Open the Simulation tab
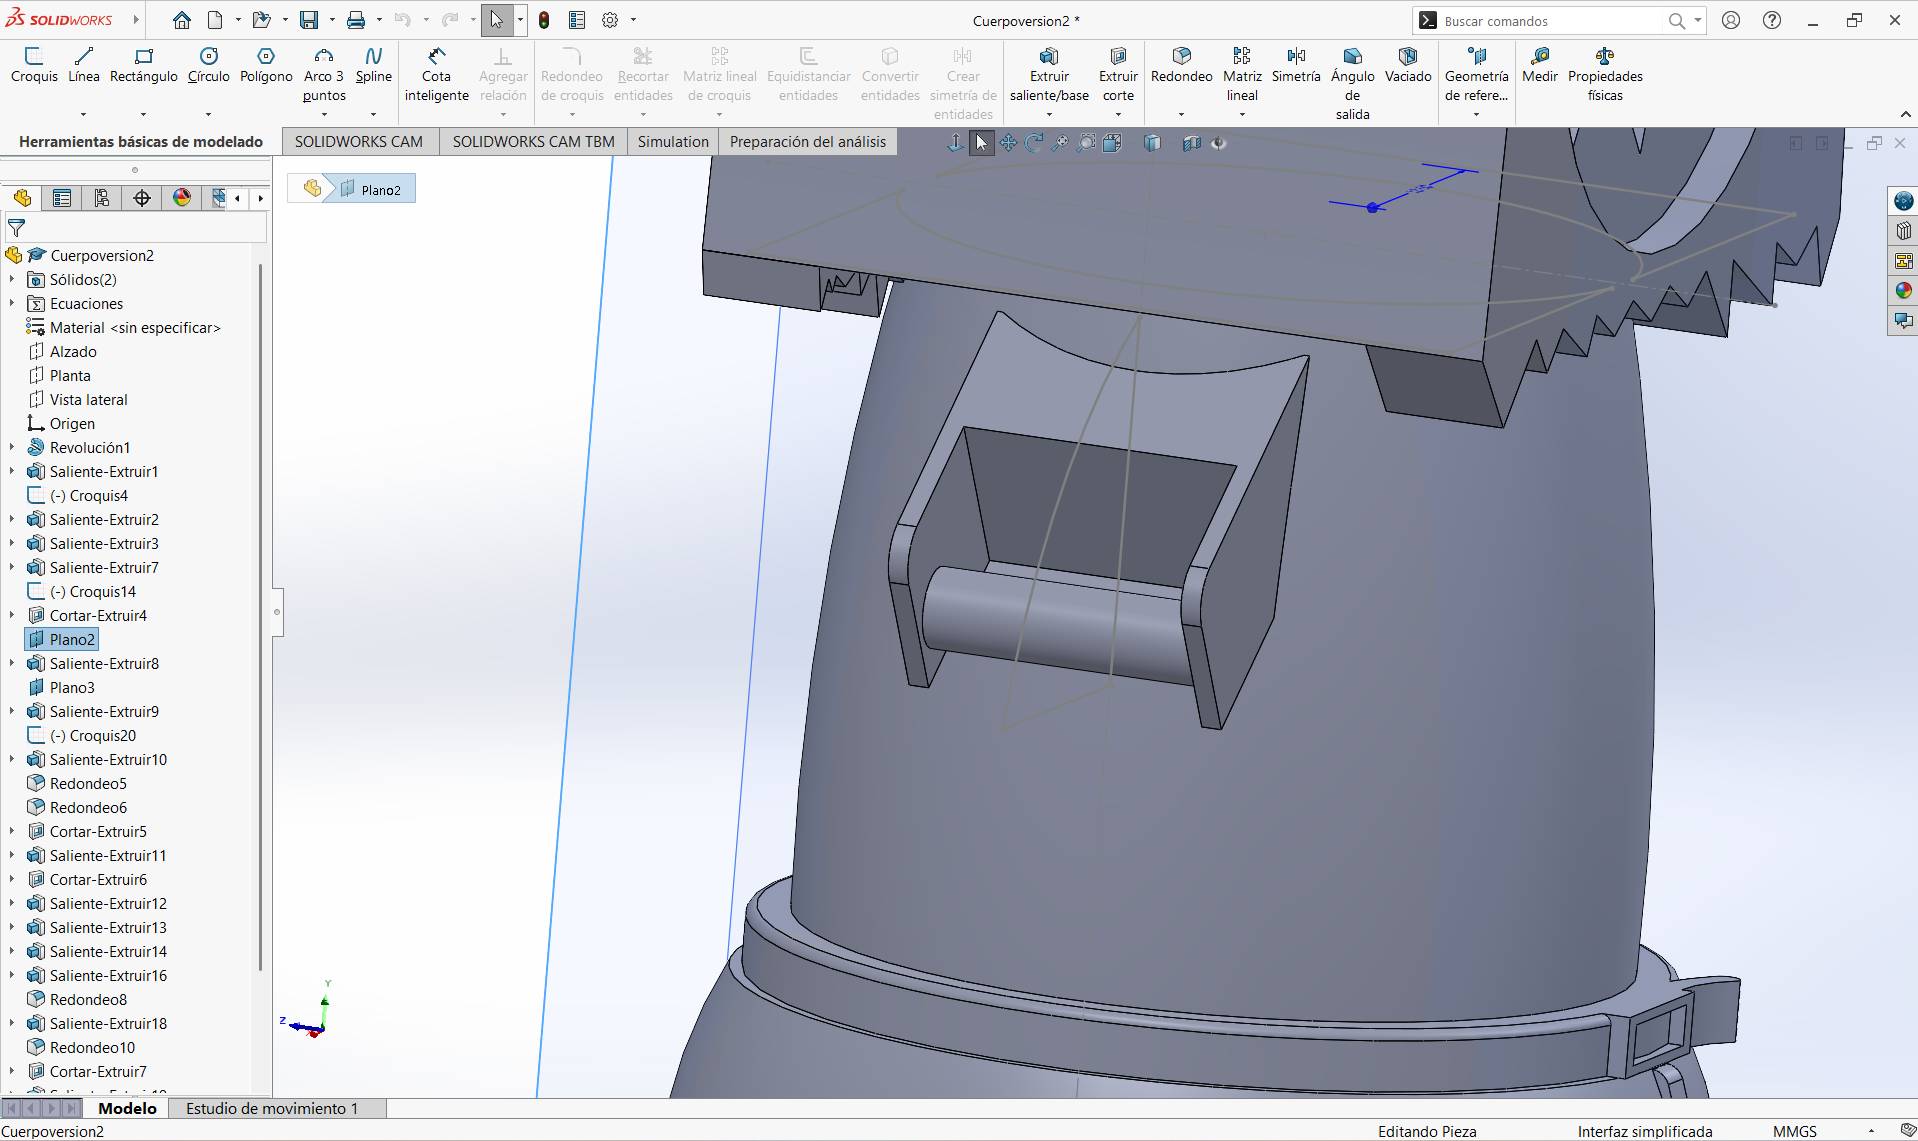Viewport: 1918px width, 1141px height. point(673,142)
